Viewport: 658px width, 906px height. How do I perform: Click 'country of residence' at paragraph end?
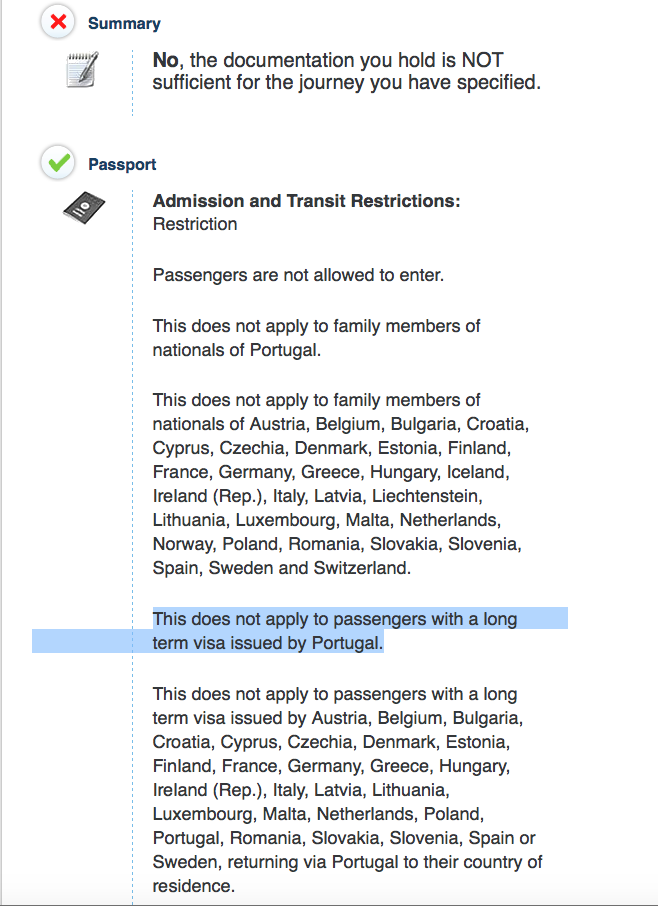pyautogui.click(x=347, y=874)
